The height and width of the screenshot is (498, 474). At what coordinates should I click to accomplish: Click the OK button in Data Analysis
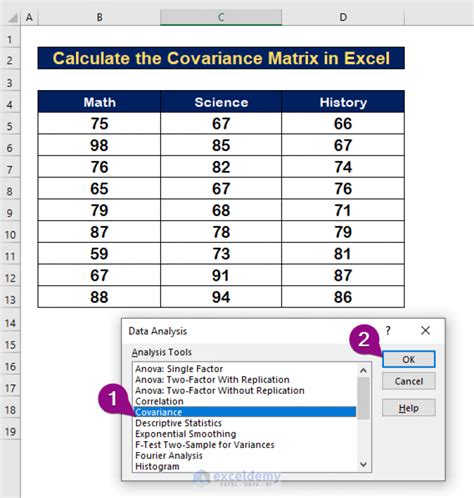pyautogui.click(x=408, y=359)
